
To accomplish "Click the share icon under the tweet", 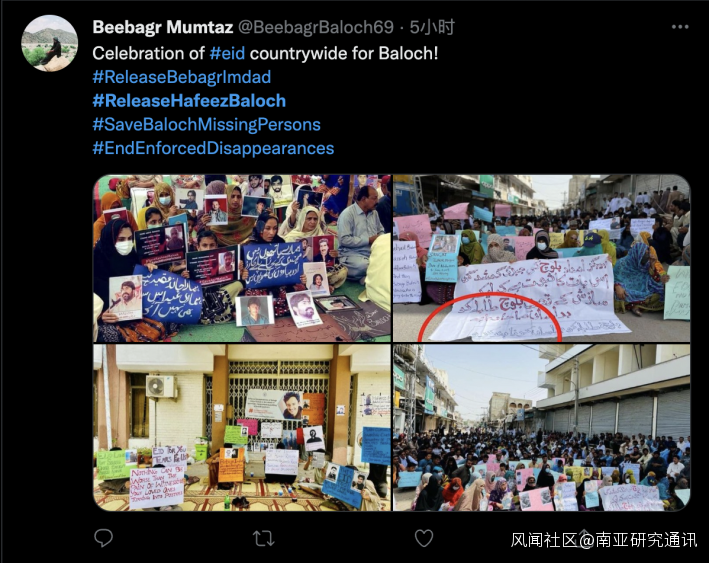I will 584,537.
